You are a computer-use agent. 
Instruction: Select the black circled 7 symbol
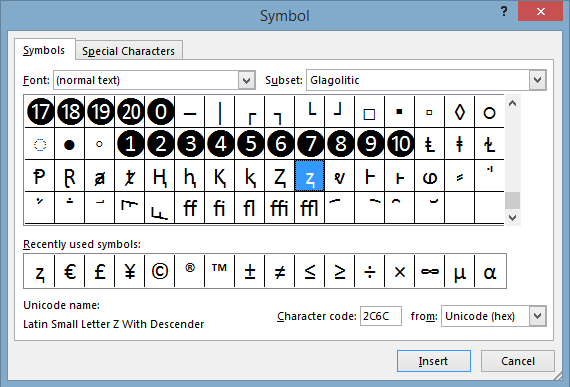coord(310,144)
